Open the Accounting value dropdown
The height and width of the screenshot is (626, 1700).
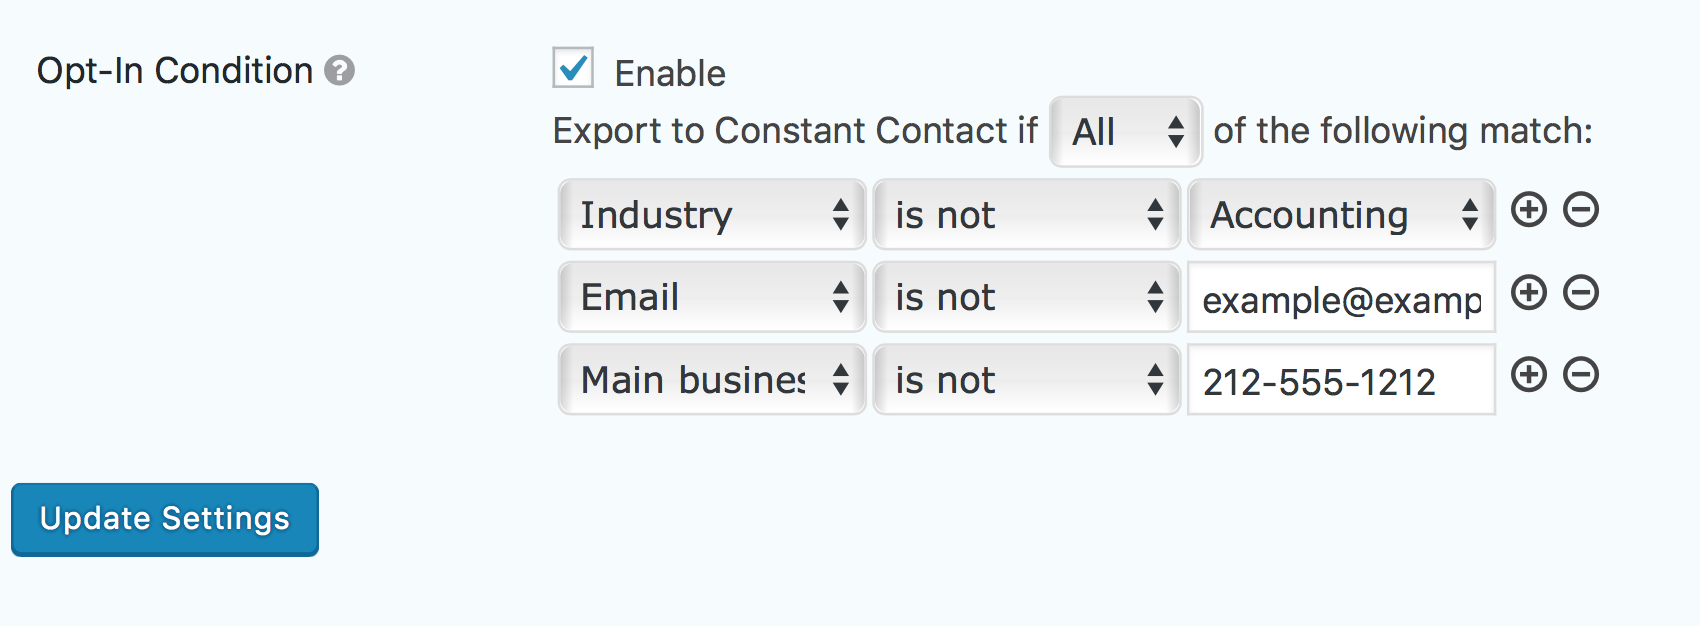(x=1341, y=215)
